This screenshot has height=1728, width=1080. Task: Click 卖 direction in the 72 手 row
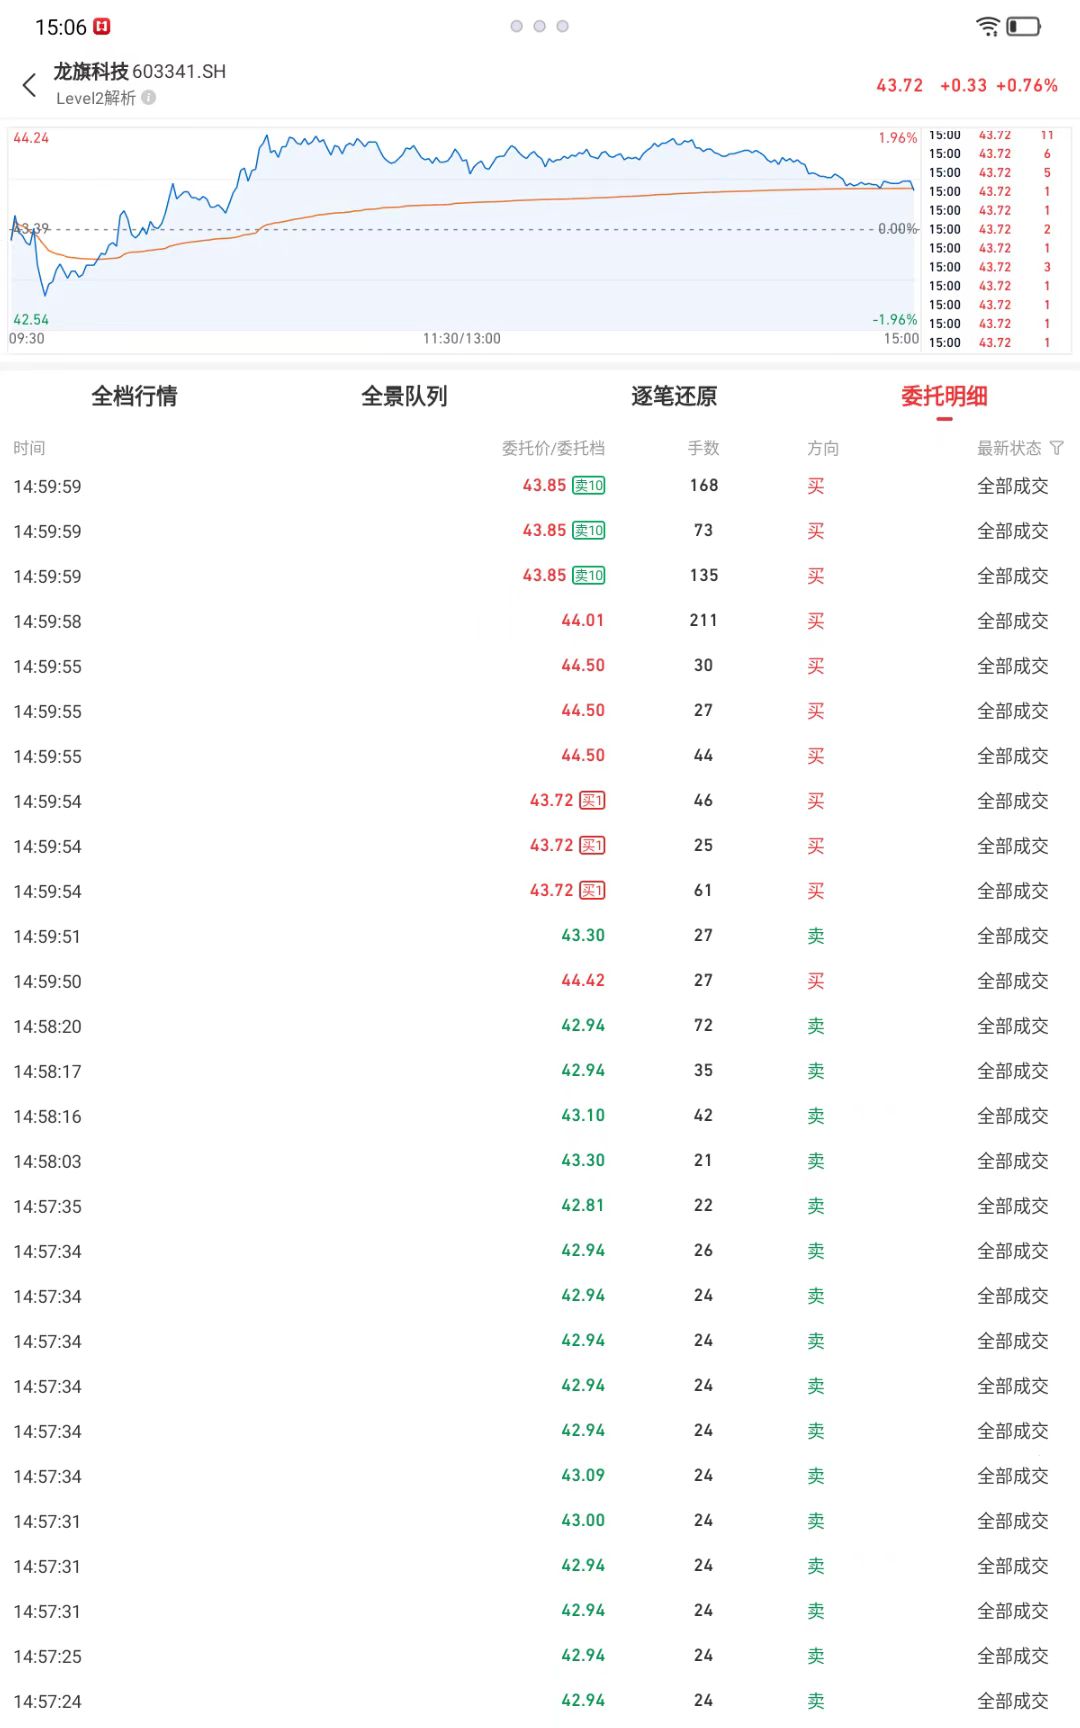[816, 1026]
